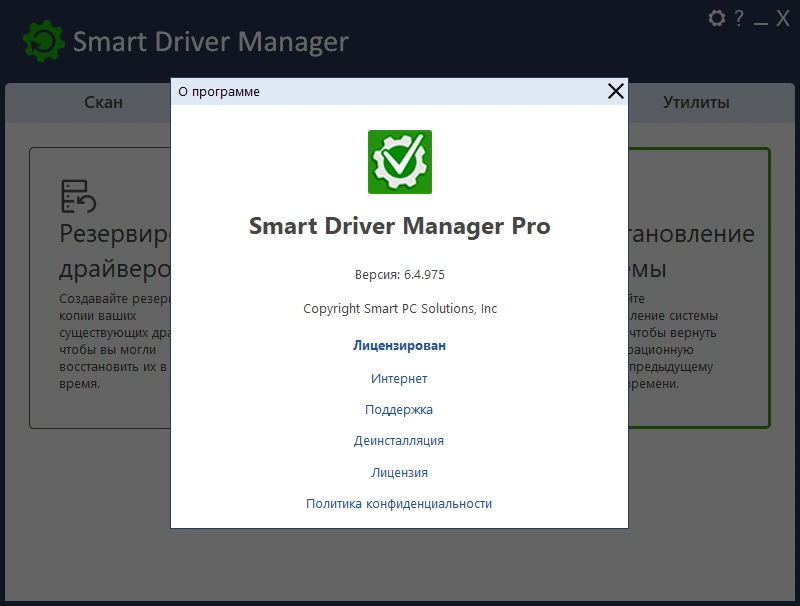Minimize the Smart Driver Manager window
The width and height of the screenshot is (800, 606).
pos(761,23)
